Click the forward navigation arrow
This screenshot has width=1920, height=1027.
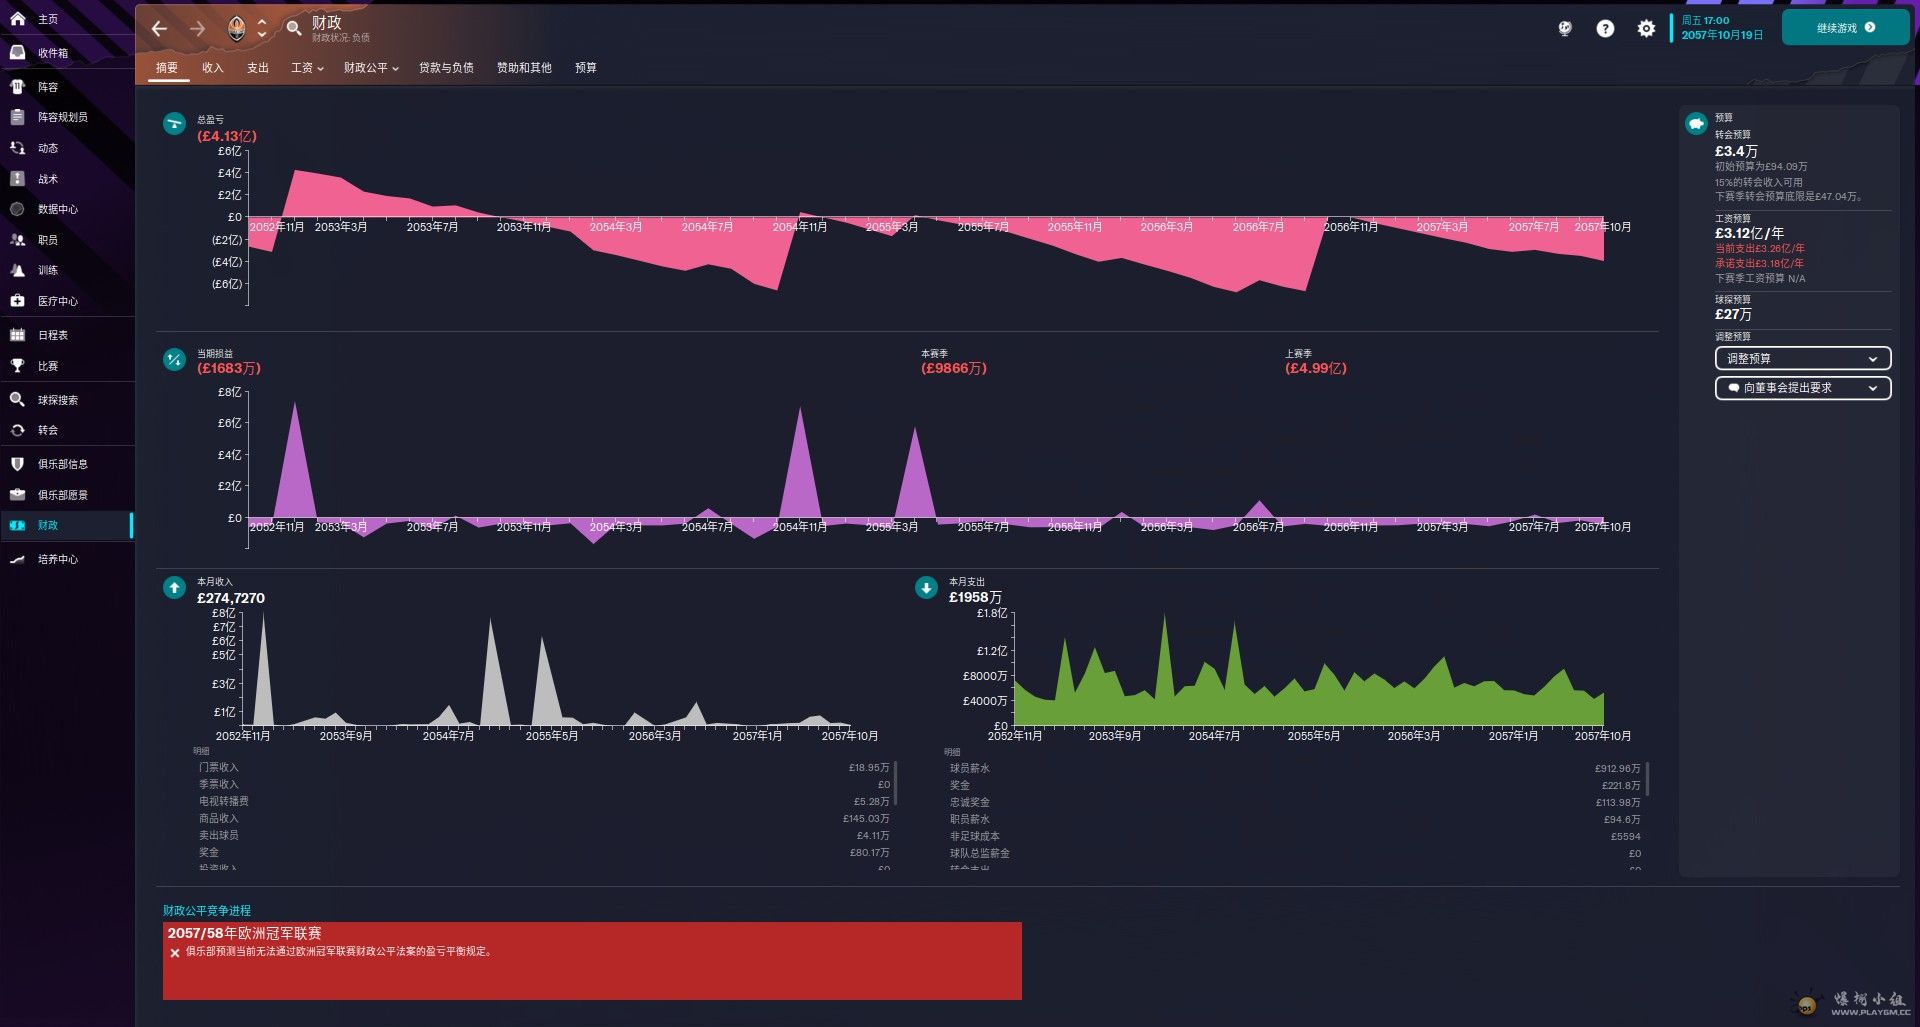pyautogui.click(x=197, y=29)
